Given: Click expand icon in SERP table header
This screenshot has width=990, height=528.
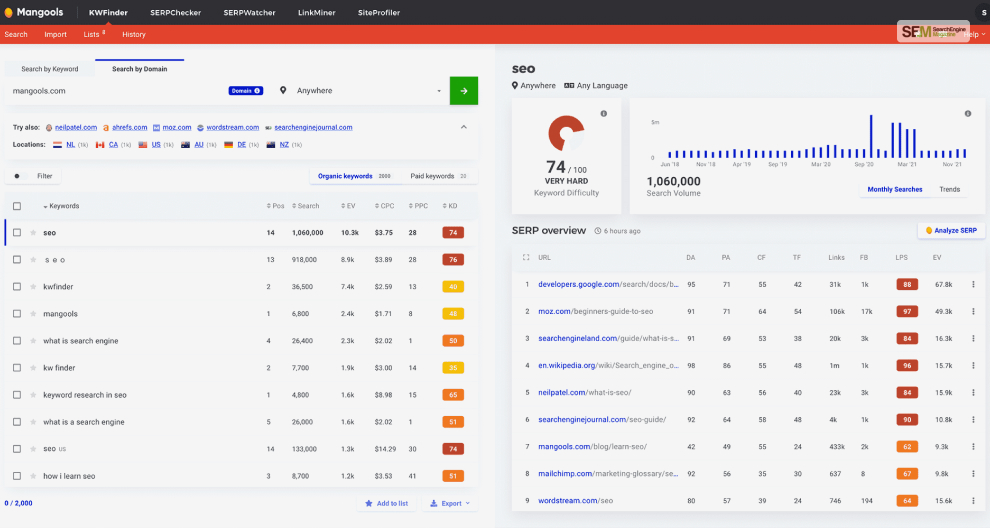Looking at the screenshot, I should 526,258.
